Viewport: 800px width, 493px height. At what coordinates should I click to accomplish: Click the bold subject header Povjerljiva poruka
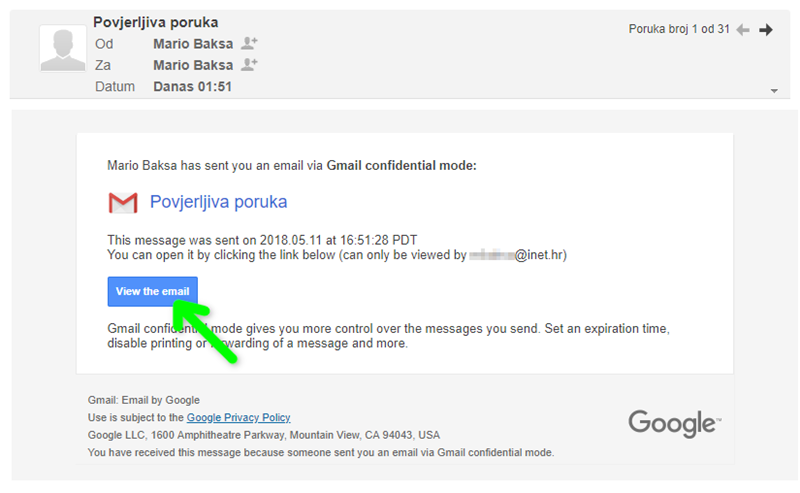click(156, 22)
